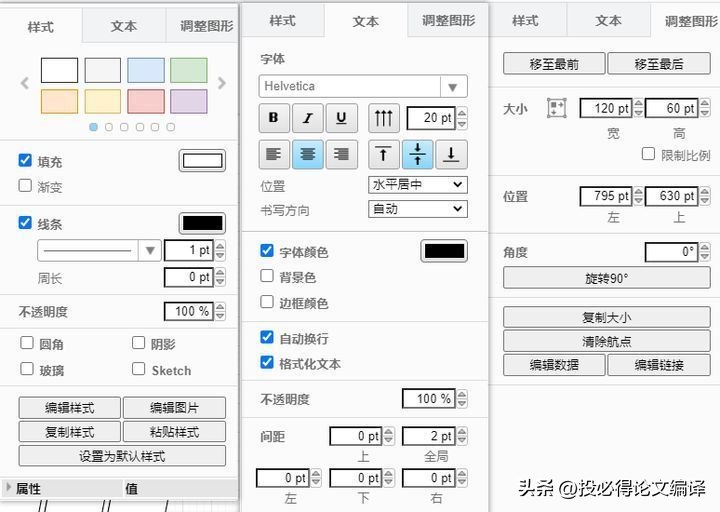
Task: Click the line width 1 pt stepper
Action: coord(220,251)
